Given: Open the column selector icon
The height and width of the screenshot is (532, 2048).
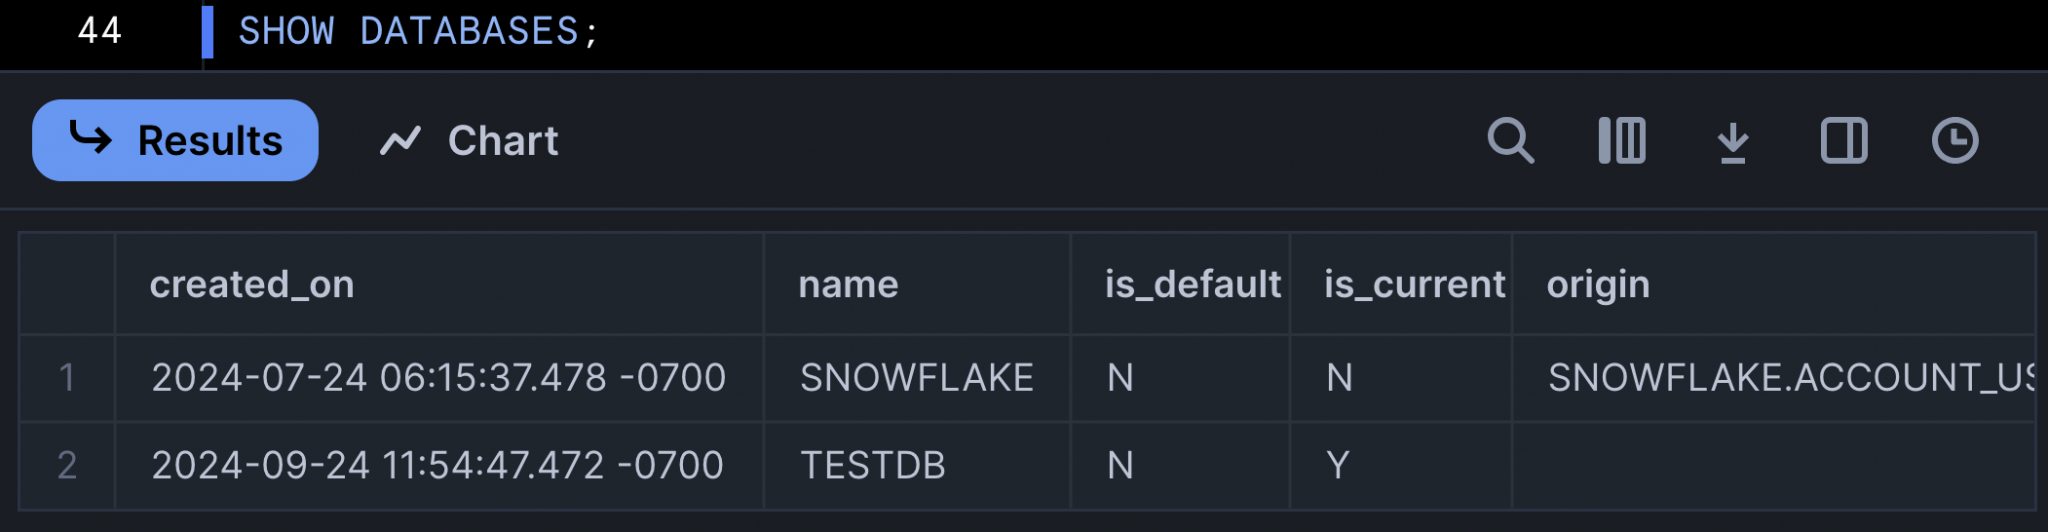Looking at the screenshot, I should point(1621,141).
